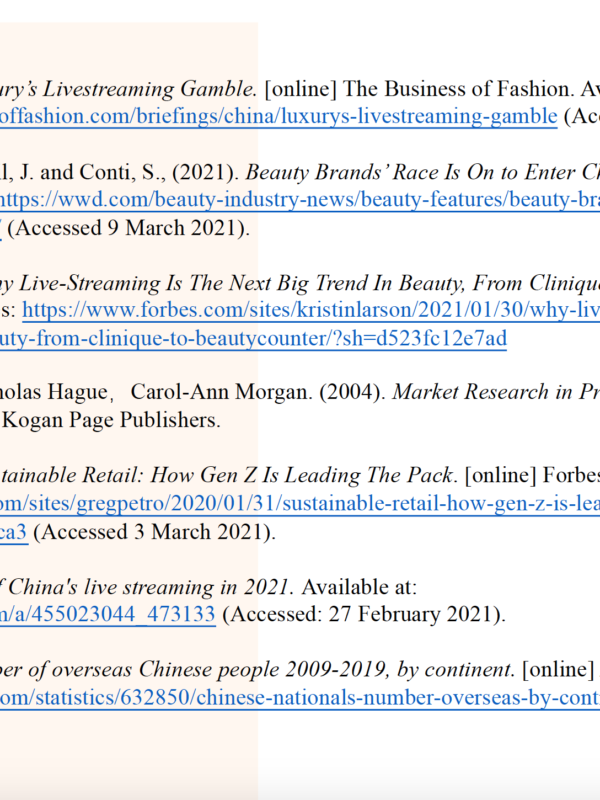
Task: Click the link ending in clinique-to-beautycounter
Action: coord(254,338)
